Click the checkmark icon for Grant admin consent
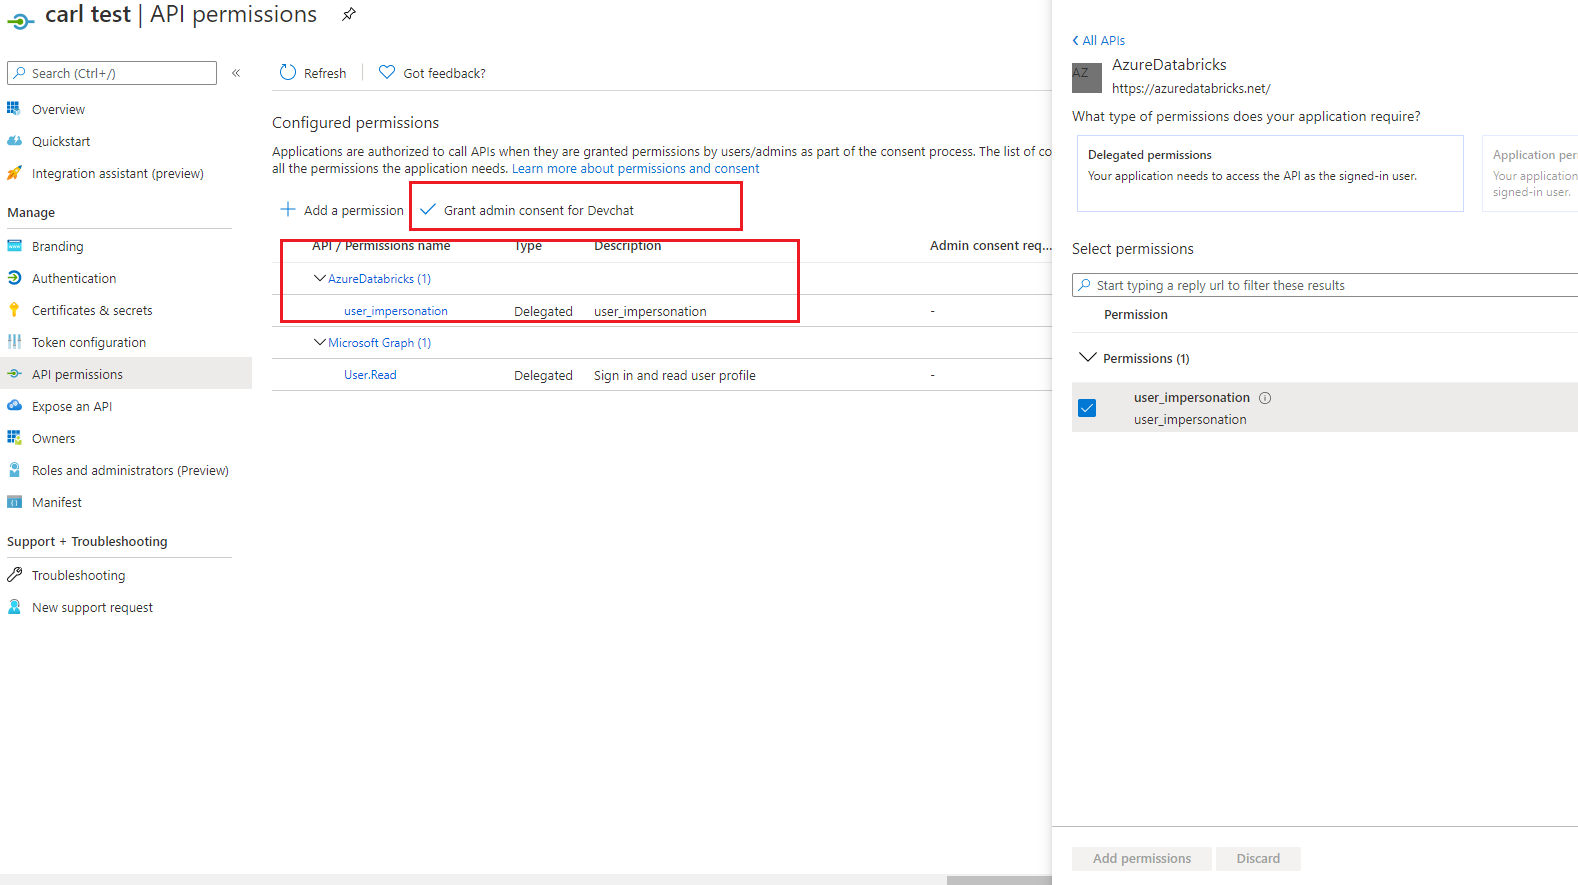The image size is (1578, 885). (x=428, y=209)
